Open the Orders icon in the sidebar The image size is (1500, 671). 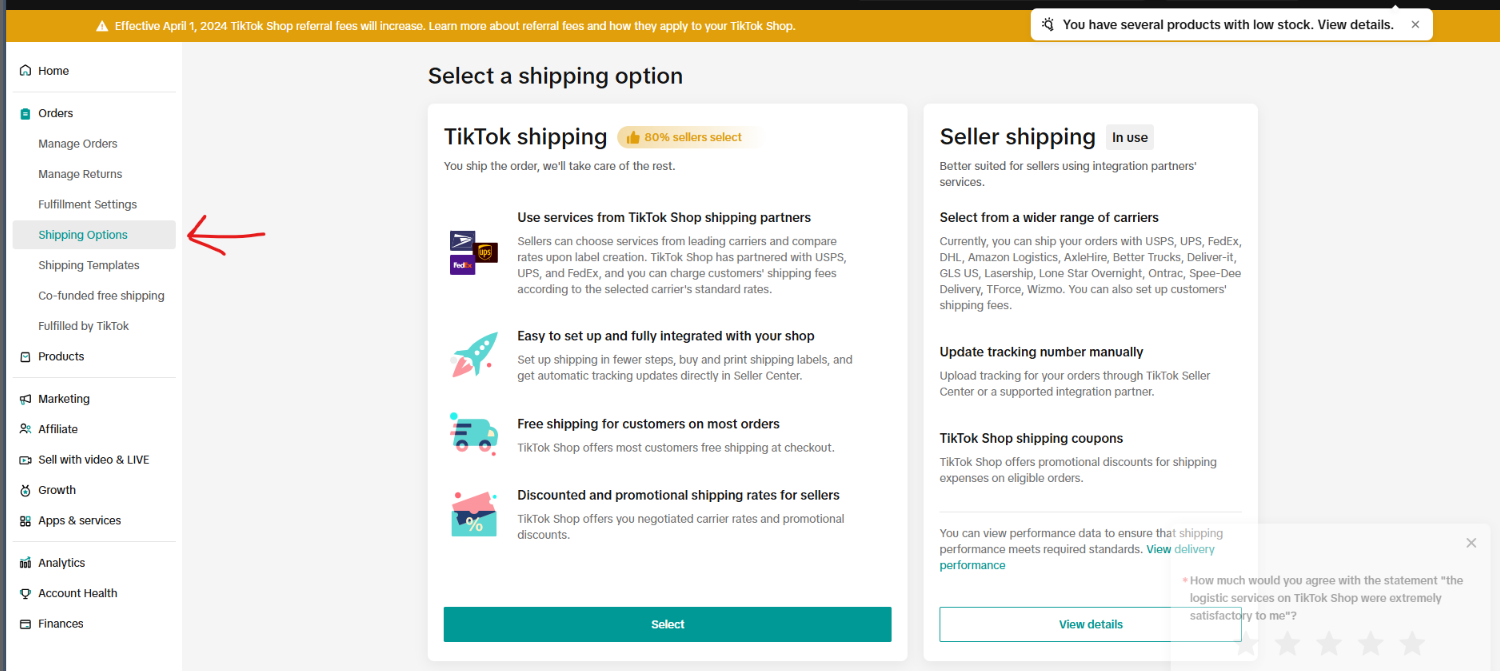[23, 113]
